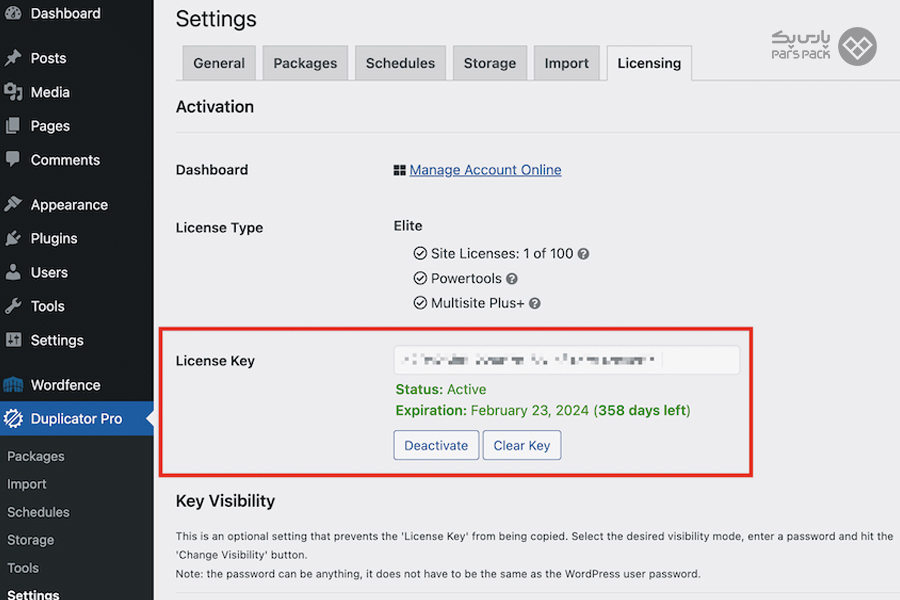Viewport: 900px width, 600px height.
Task: Click the 'Elite' license type text
Action: 408,226
